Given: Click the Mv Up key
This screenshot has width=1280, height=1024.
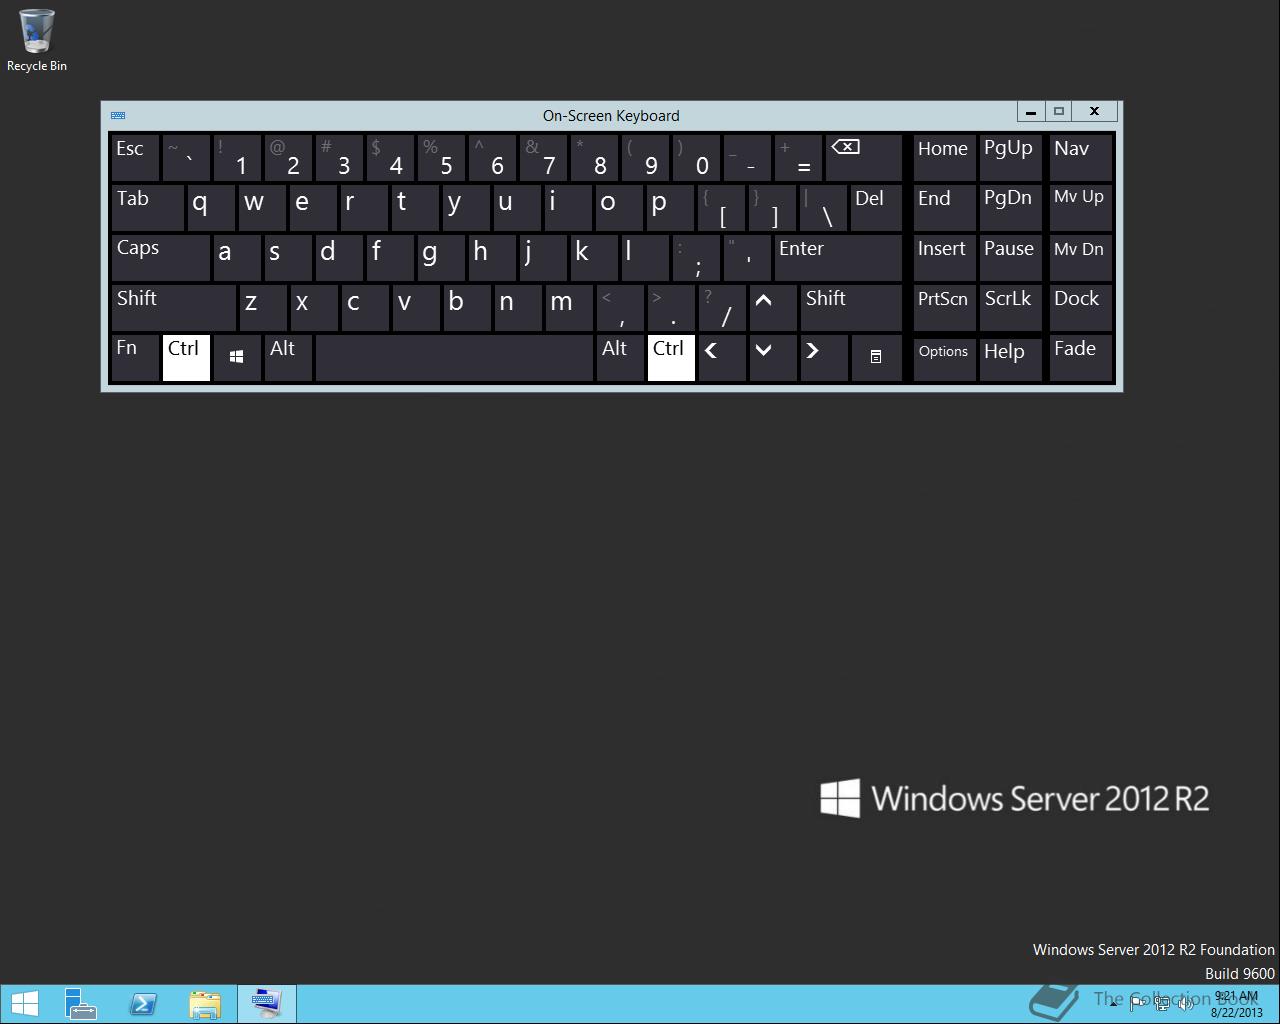Looking at the screenshot, I should click(1080, 208).
